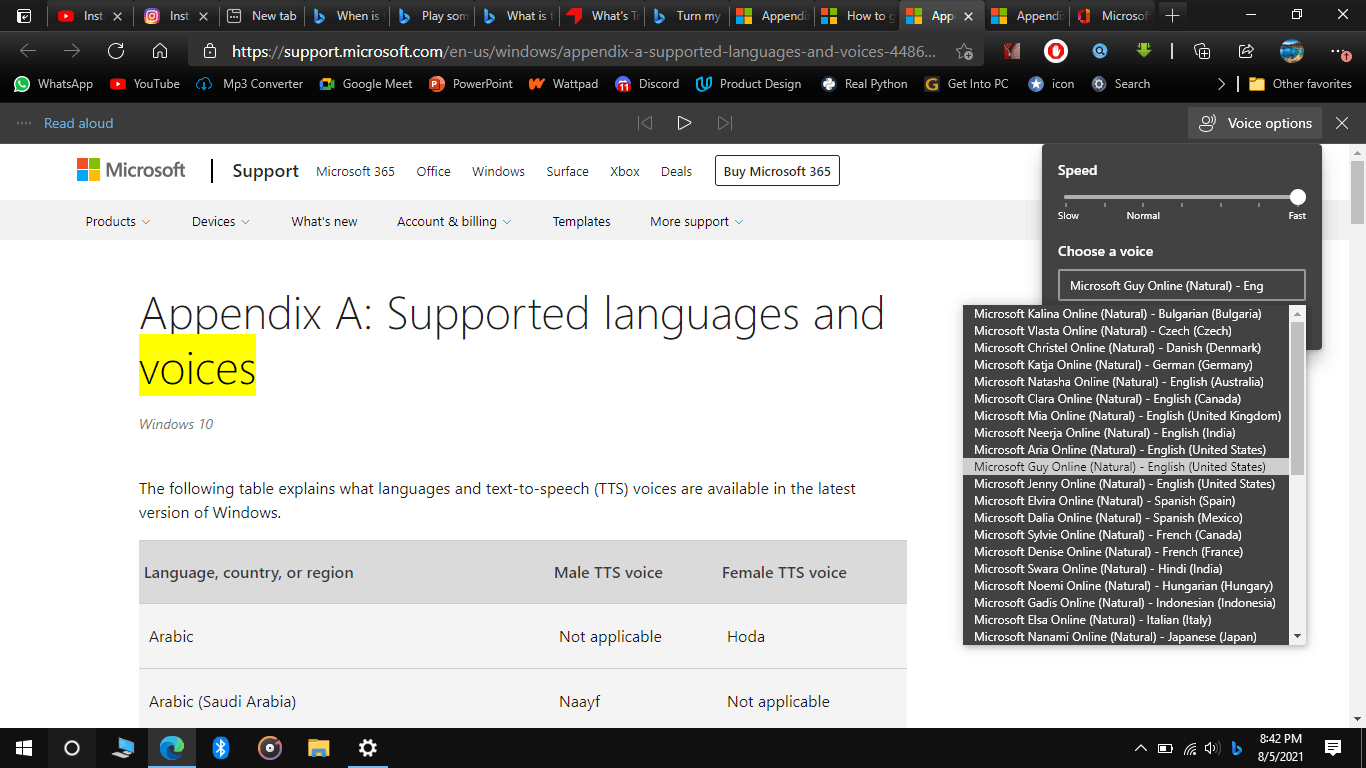Click the Share icon in toolbar
This screenshot has height=768, width=1366.
click(x=1246, y=51)
